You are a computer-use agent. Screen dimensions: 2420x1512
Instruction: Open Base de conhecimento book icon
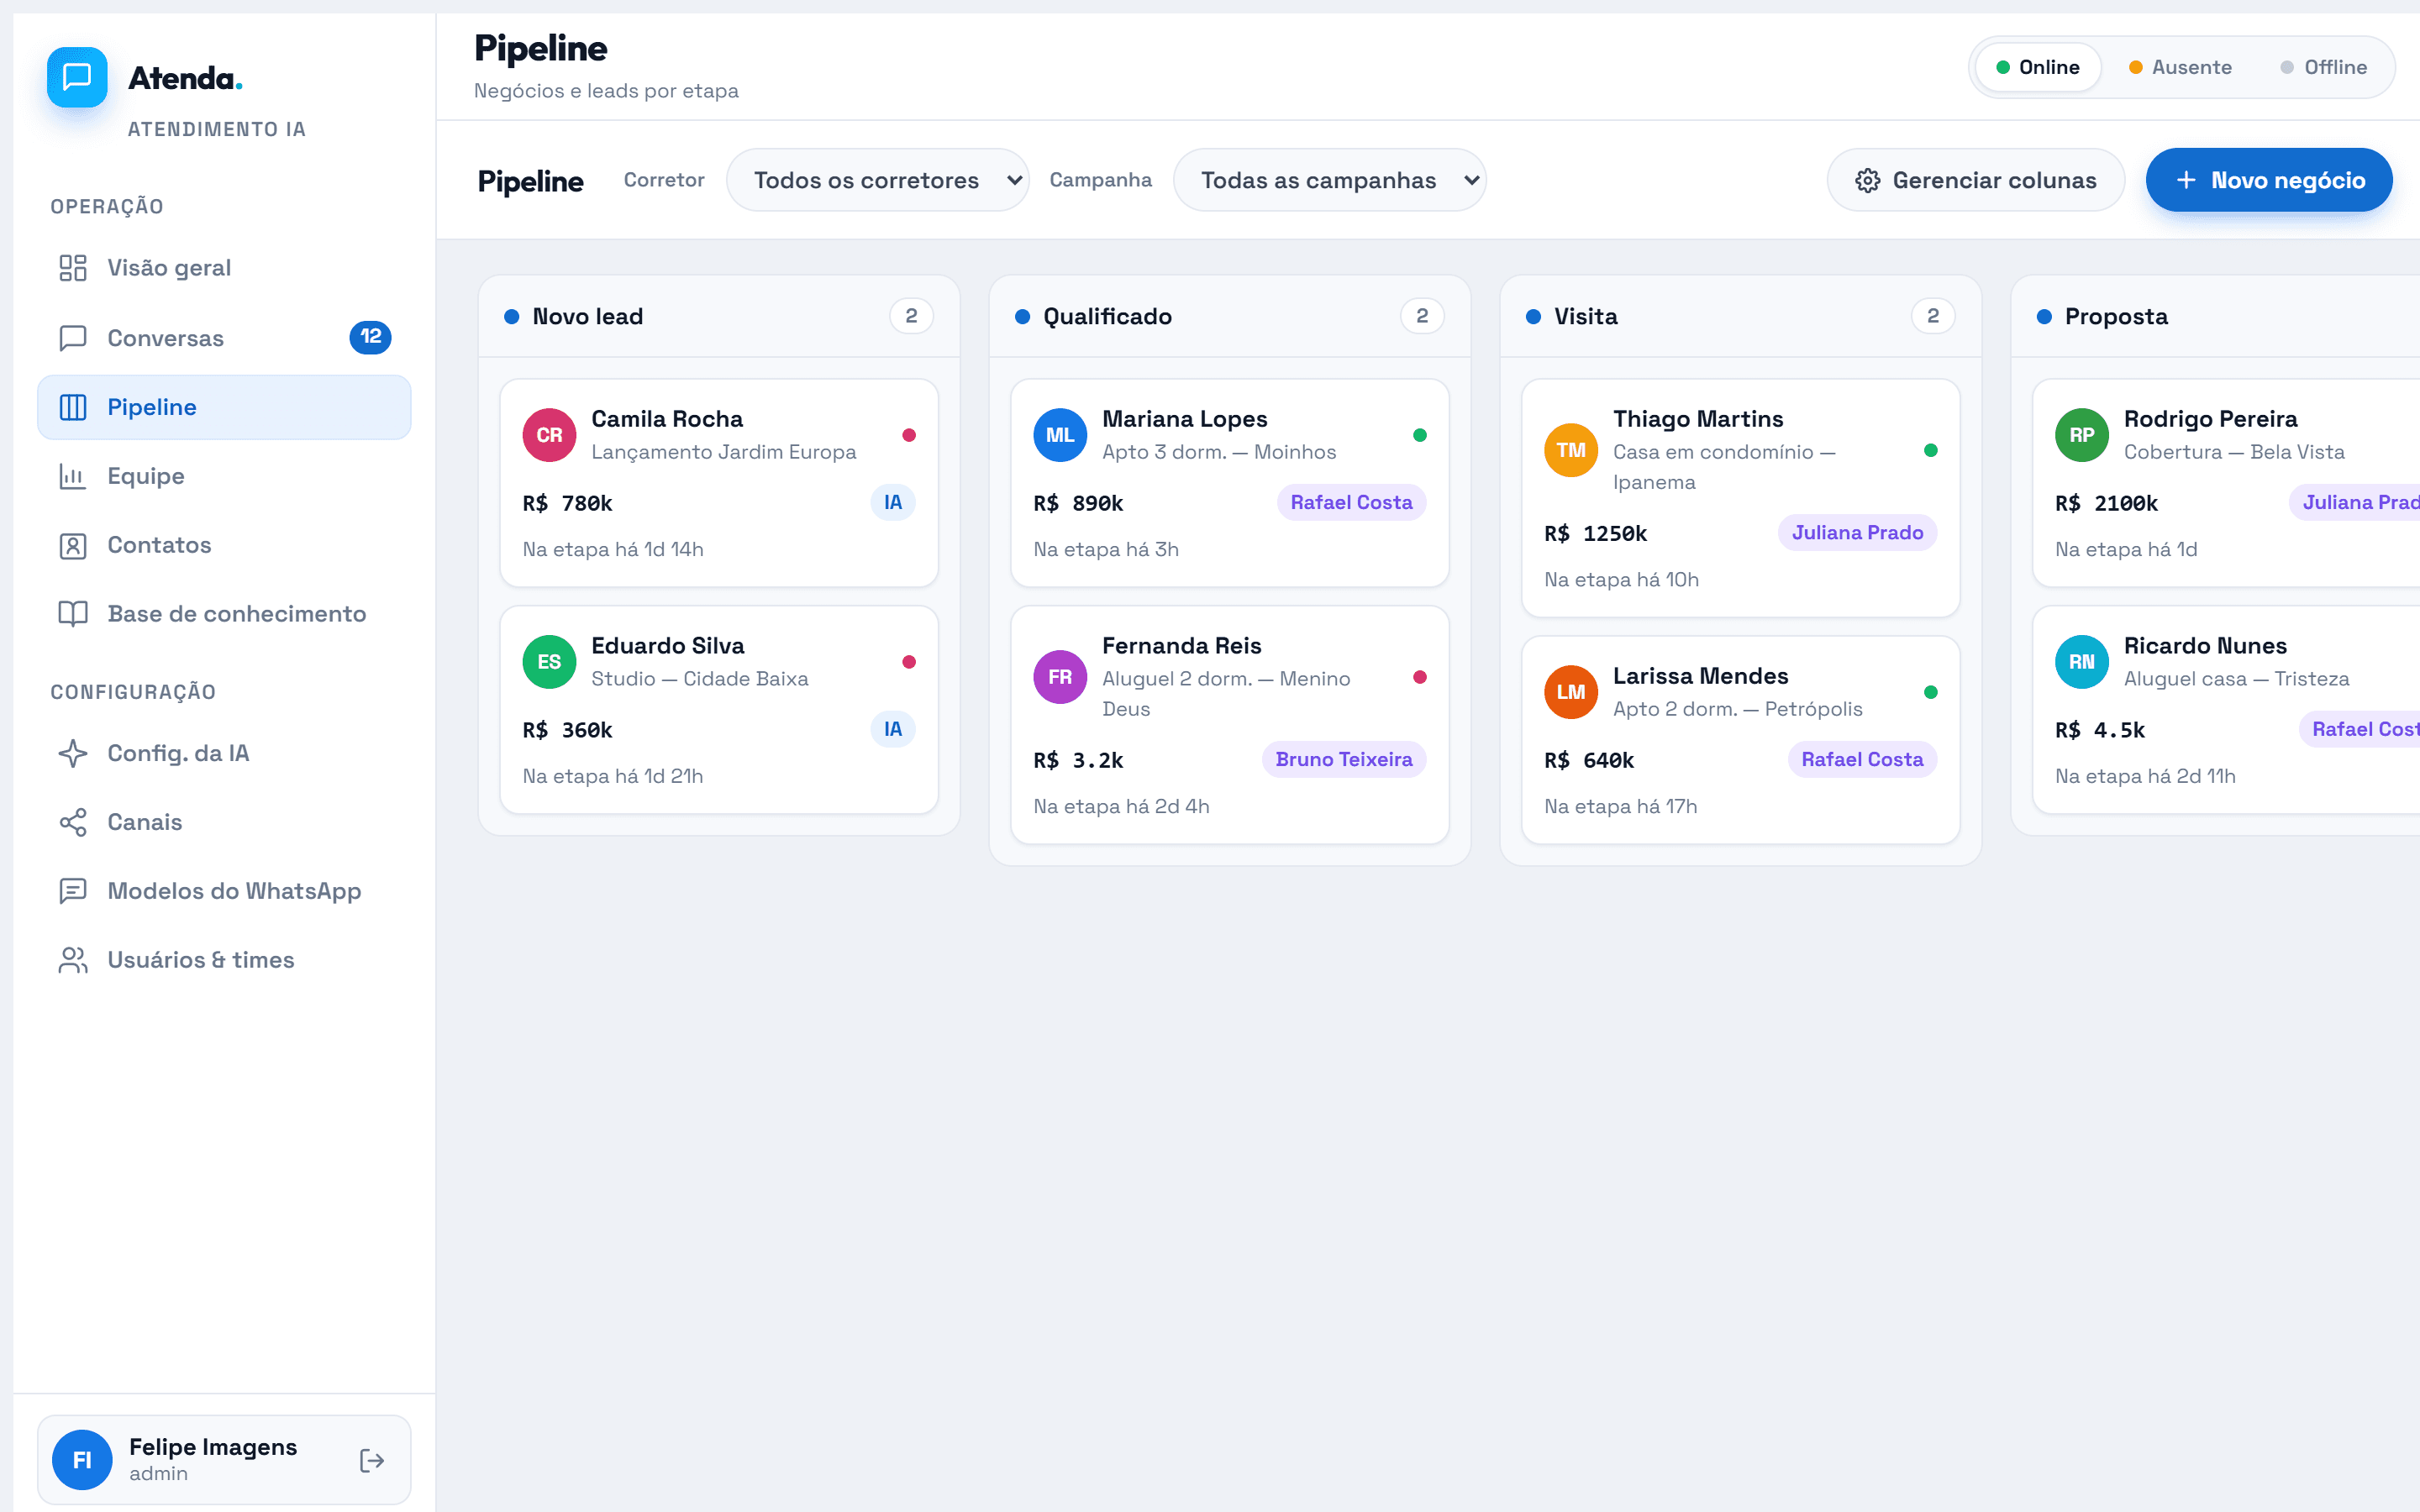point(73,614)
